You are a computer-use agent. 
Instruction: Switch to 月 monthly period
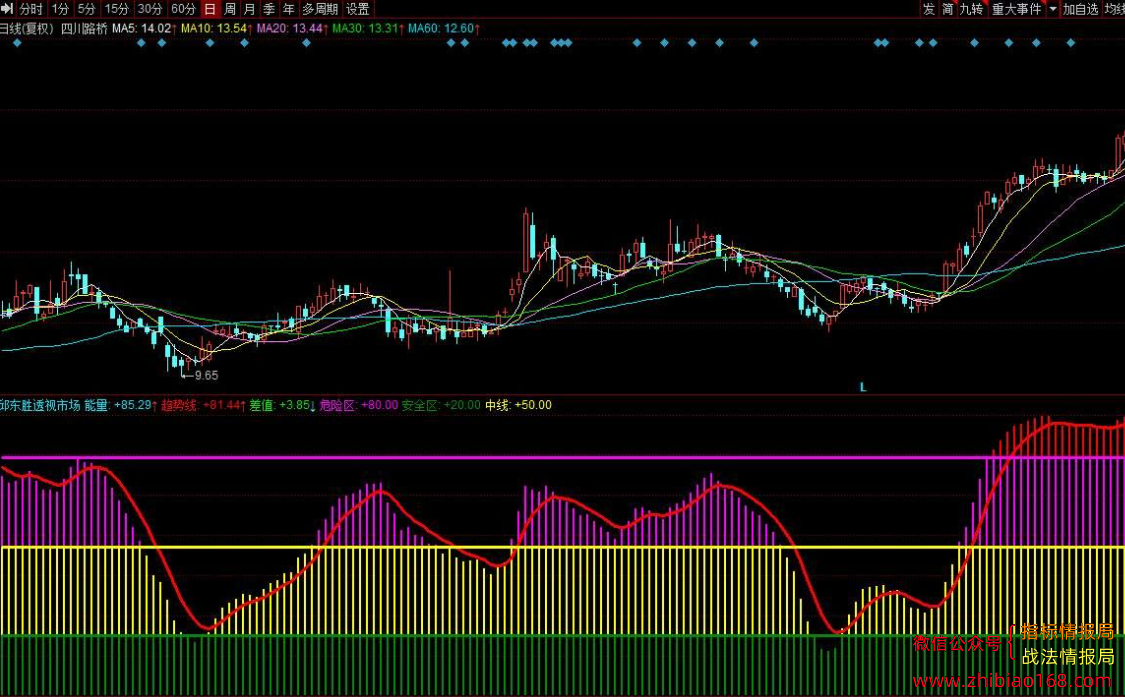pyautogui.click(x=249, y=9)
